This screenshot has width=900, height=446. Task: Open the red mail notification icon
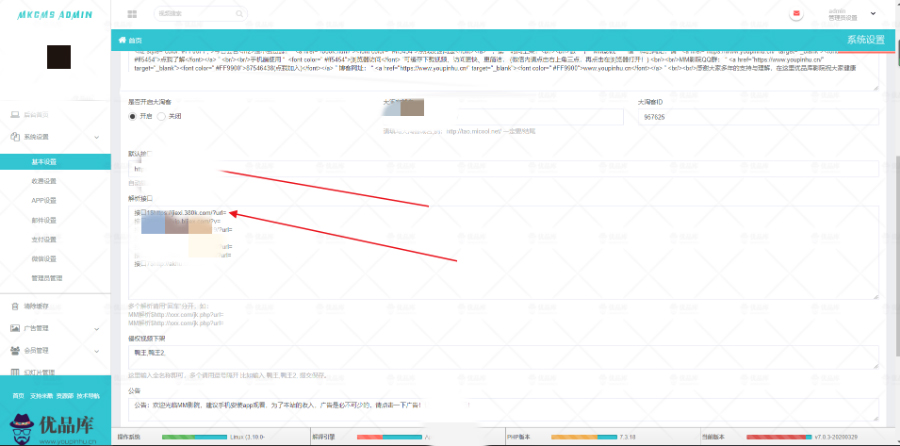pos(796,13)
